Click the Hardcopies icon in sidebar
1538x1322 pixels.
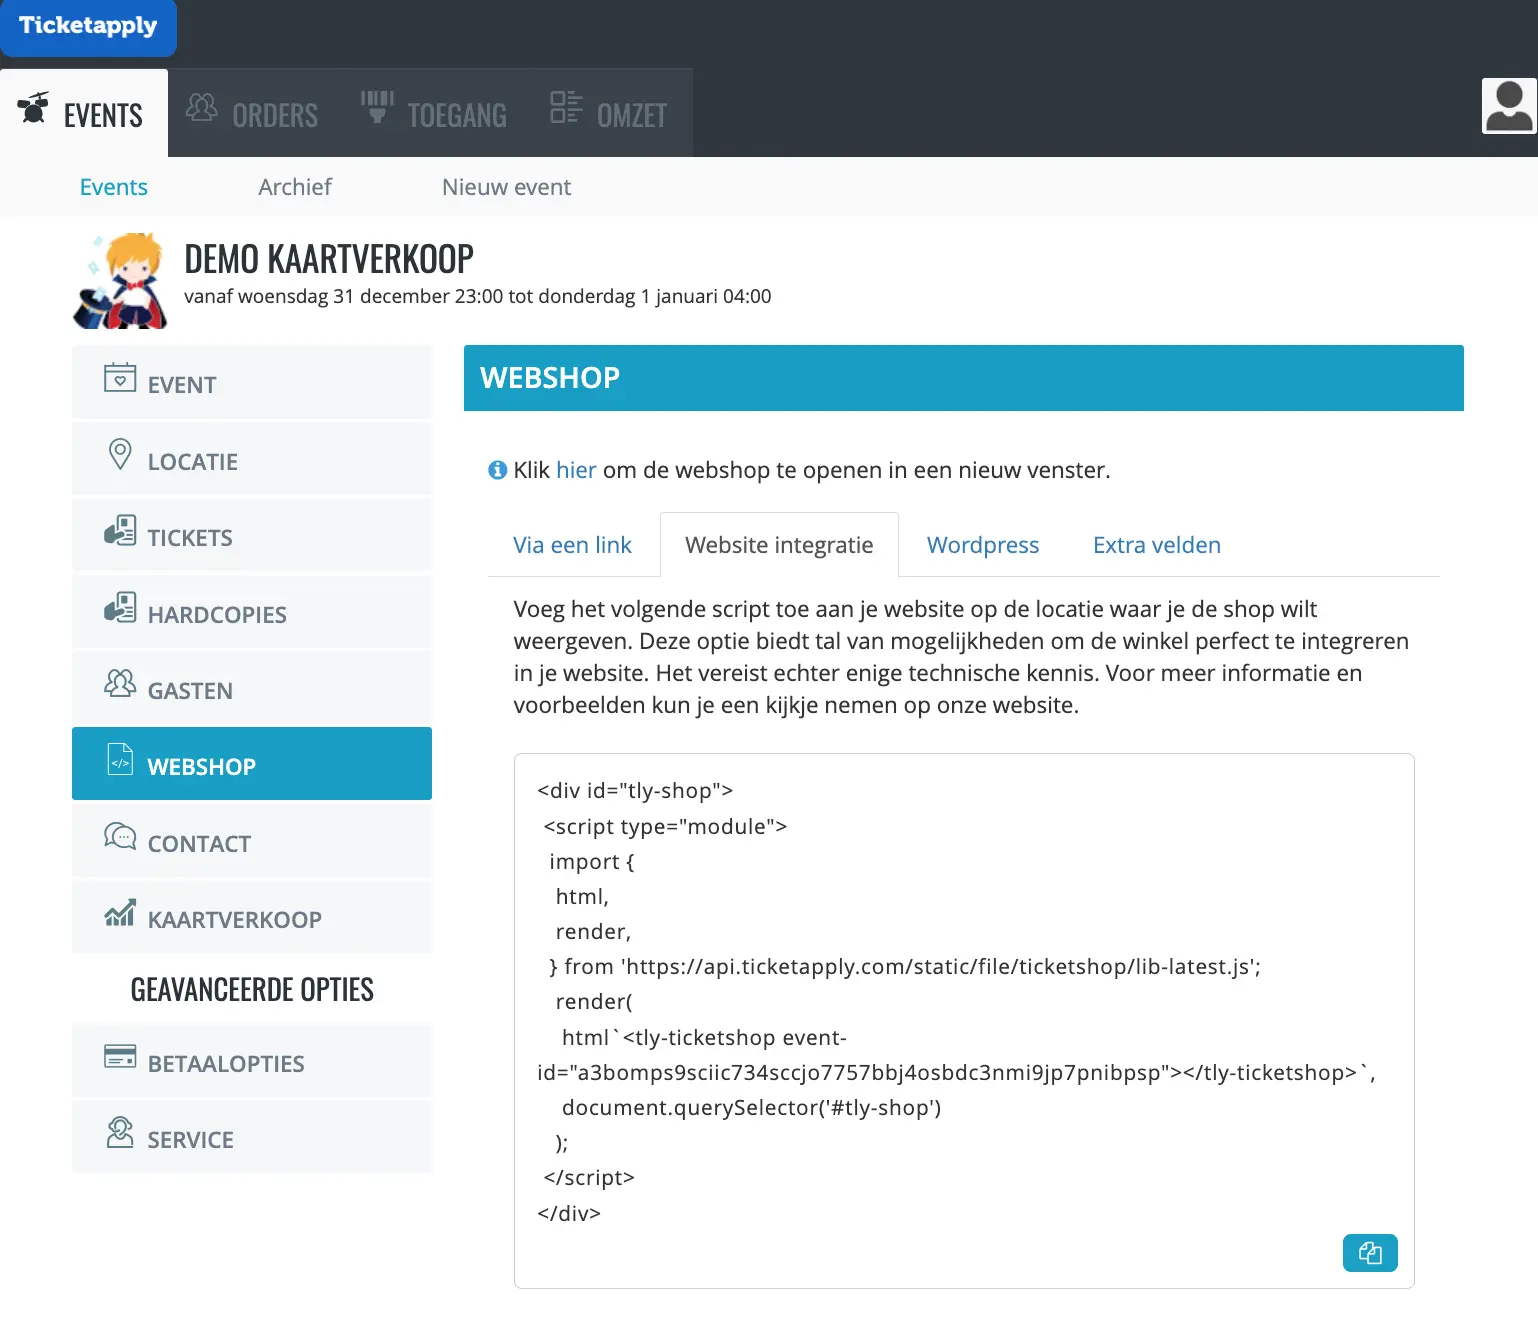120,608
